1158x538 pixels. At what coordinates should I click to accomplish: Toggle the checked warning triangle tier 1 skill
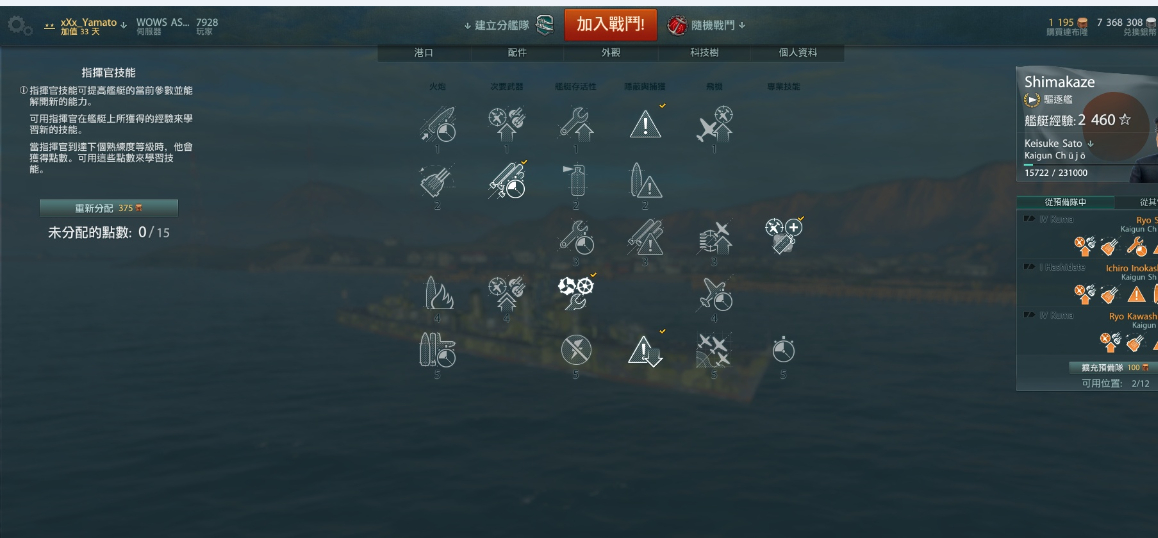(x=645, y=123)
